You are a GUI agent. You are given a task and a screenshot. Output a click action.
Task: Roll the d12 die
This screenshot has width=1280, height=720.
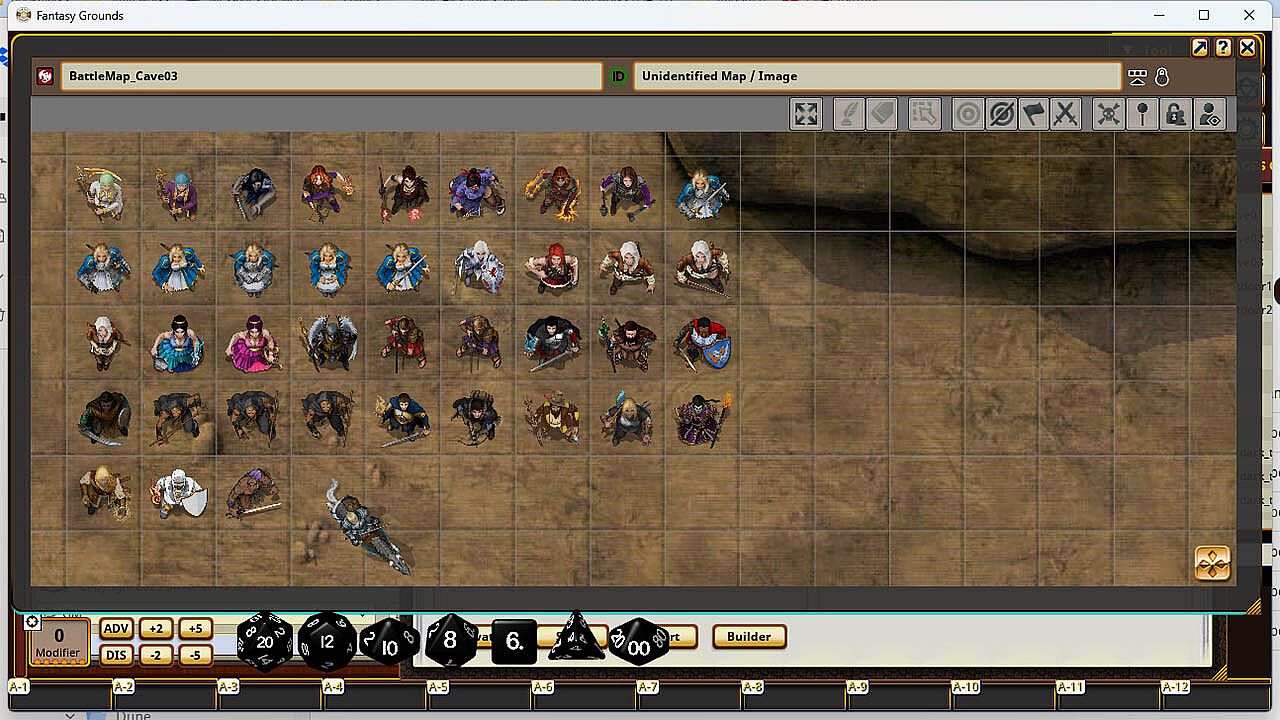327,642
